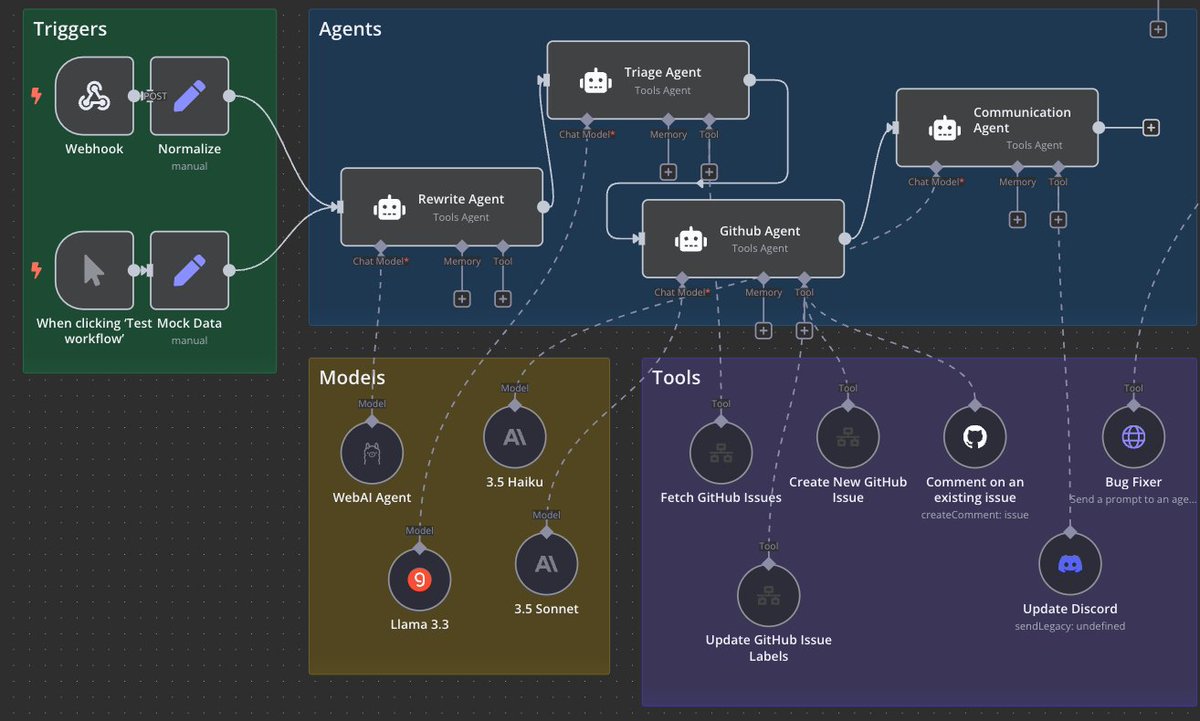Open the Llama 3.3 model node
The image size is (1200, 721).
tap(419, 580)
